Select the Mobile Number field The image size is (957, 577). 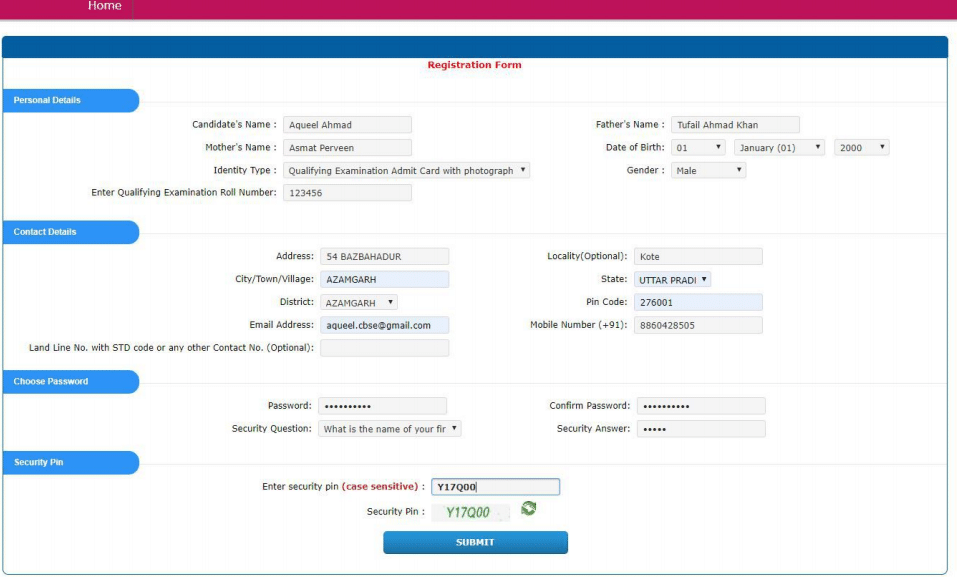click(x=698, y=325)
